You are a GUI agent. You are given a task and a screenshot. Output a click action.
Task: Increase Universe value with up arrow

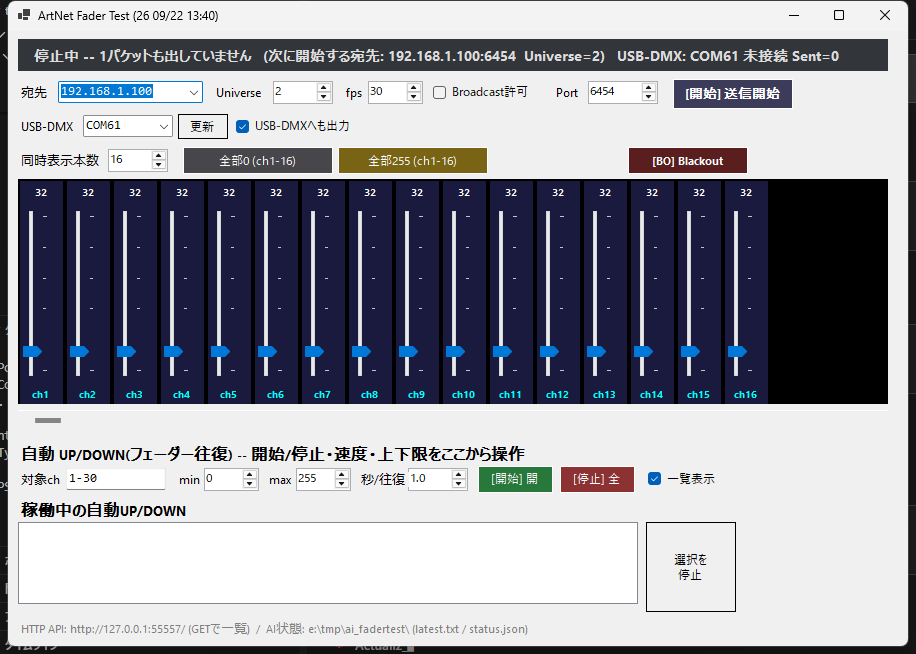[324, 87]
